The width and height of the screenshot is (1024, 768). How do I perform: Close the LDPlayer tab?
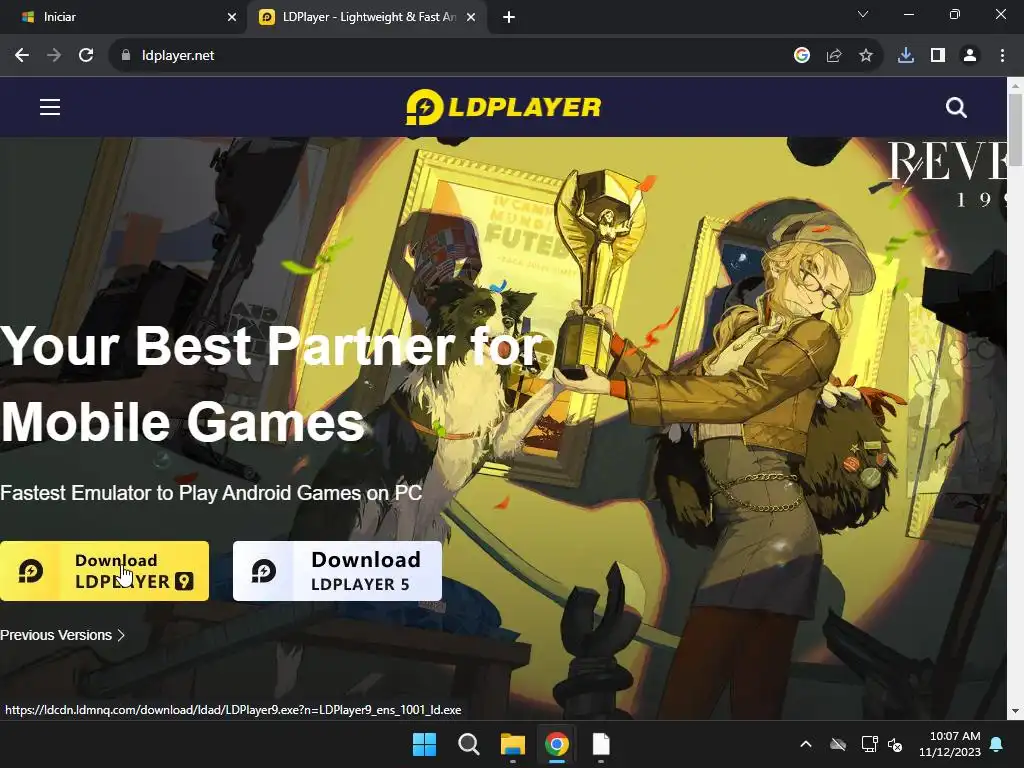[x=471, y=18]
